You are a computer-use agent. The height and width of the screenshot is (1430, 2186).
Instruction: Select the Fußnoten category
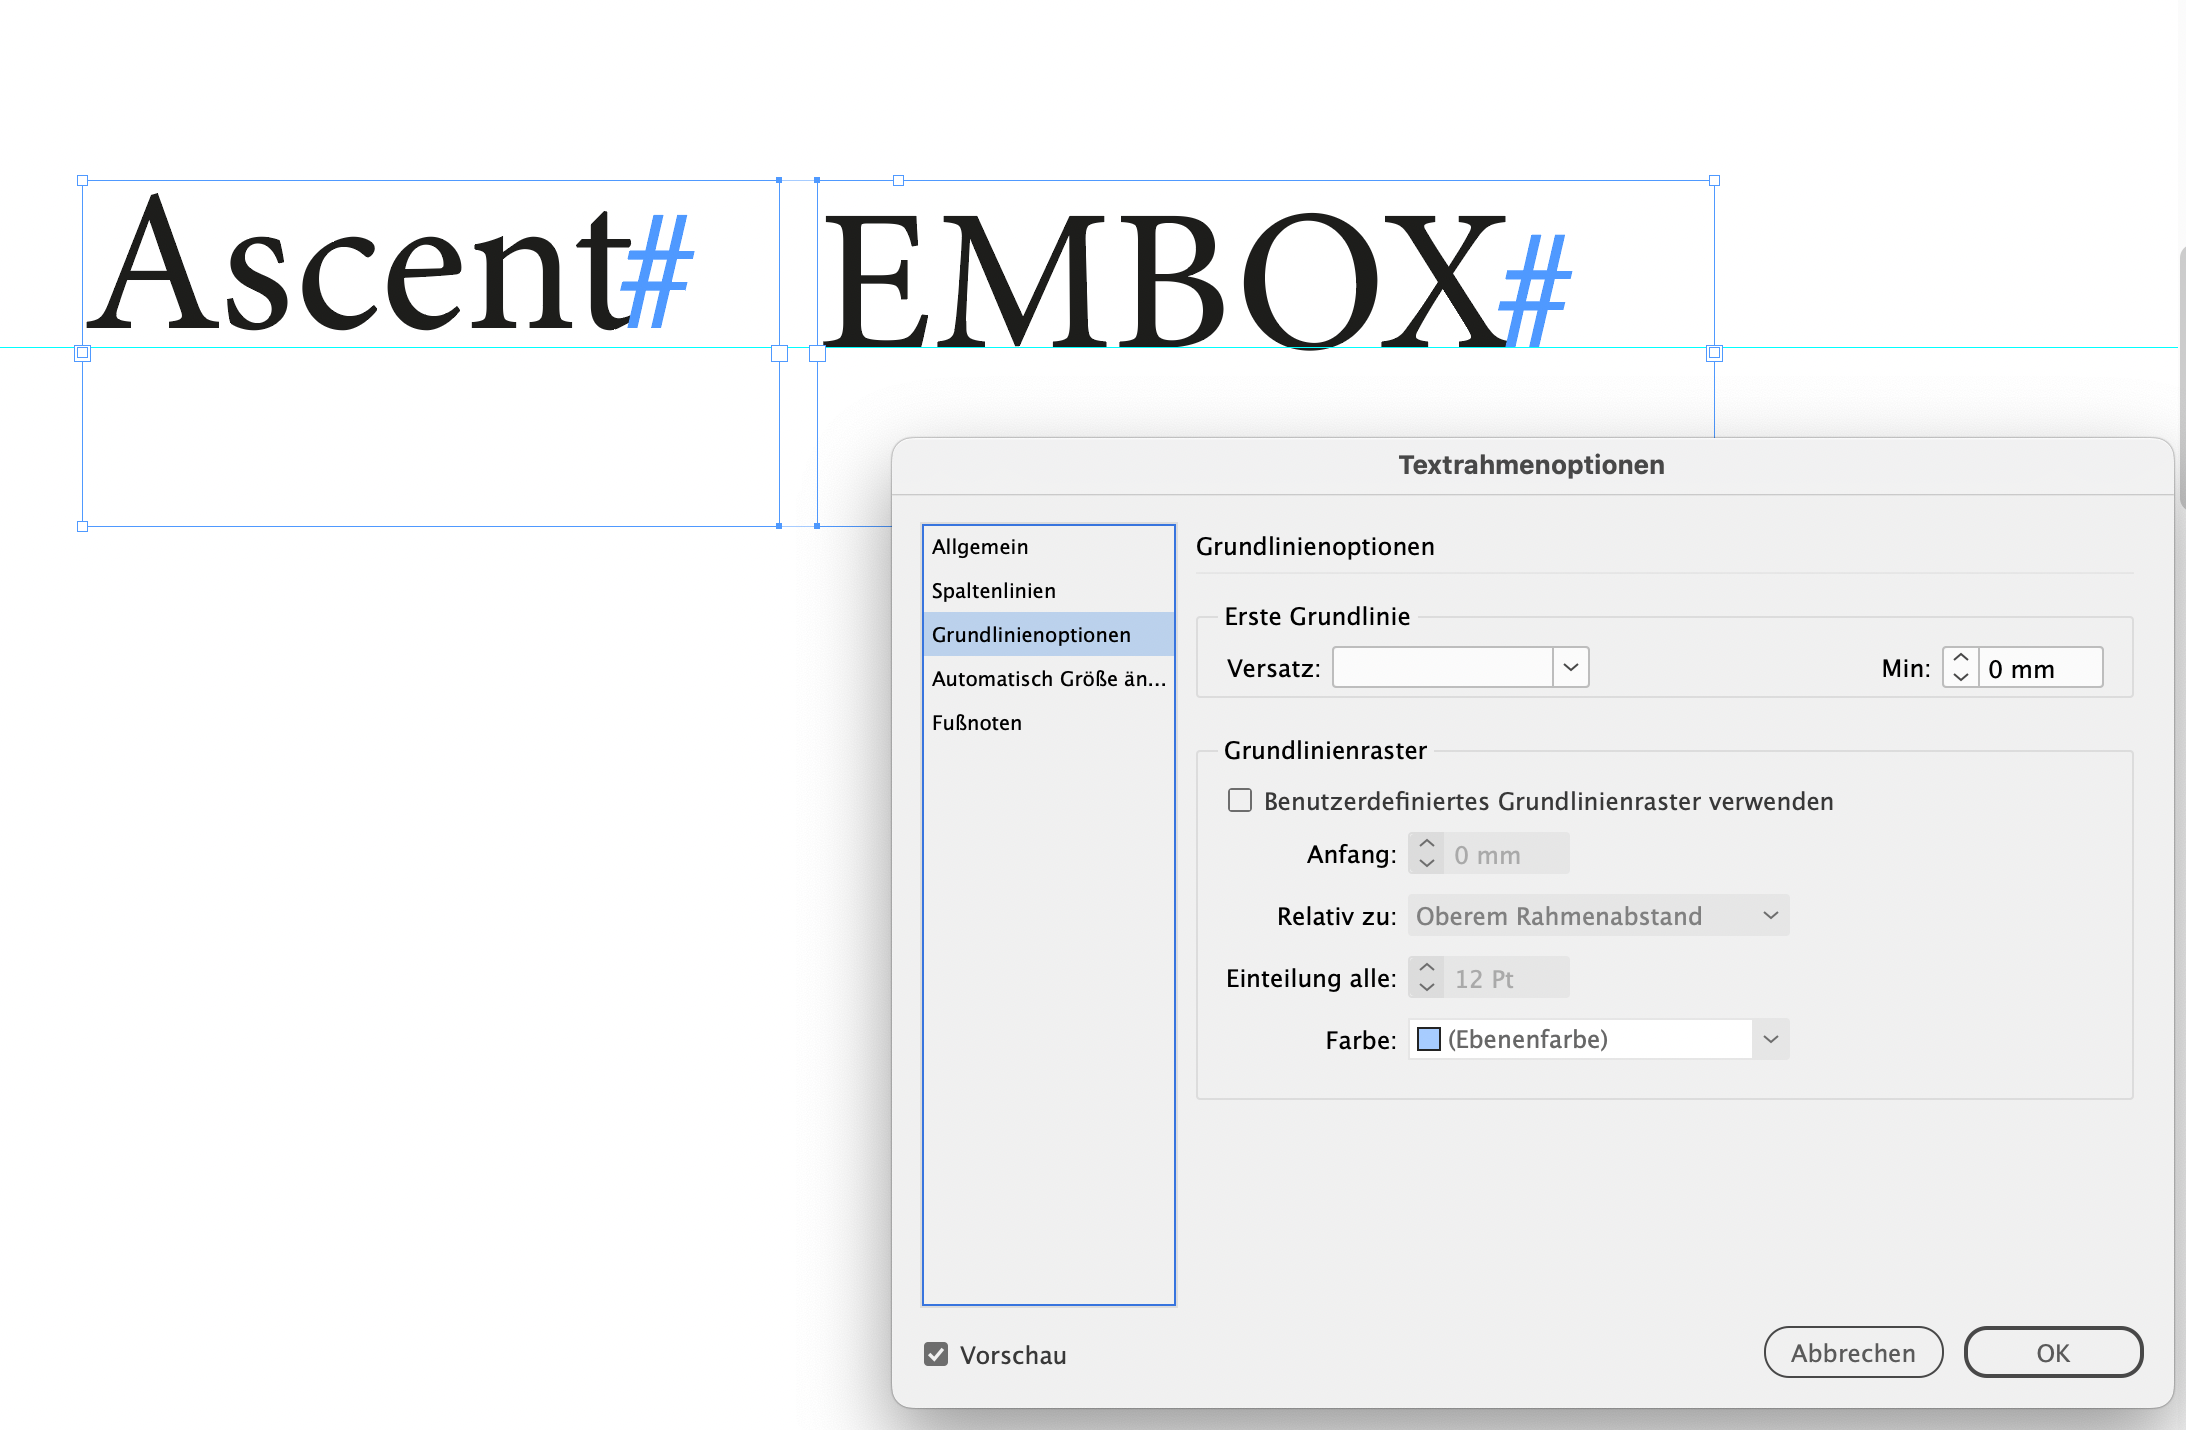977,722
